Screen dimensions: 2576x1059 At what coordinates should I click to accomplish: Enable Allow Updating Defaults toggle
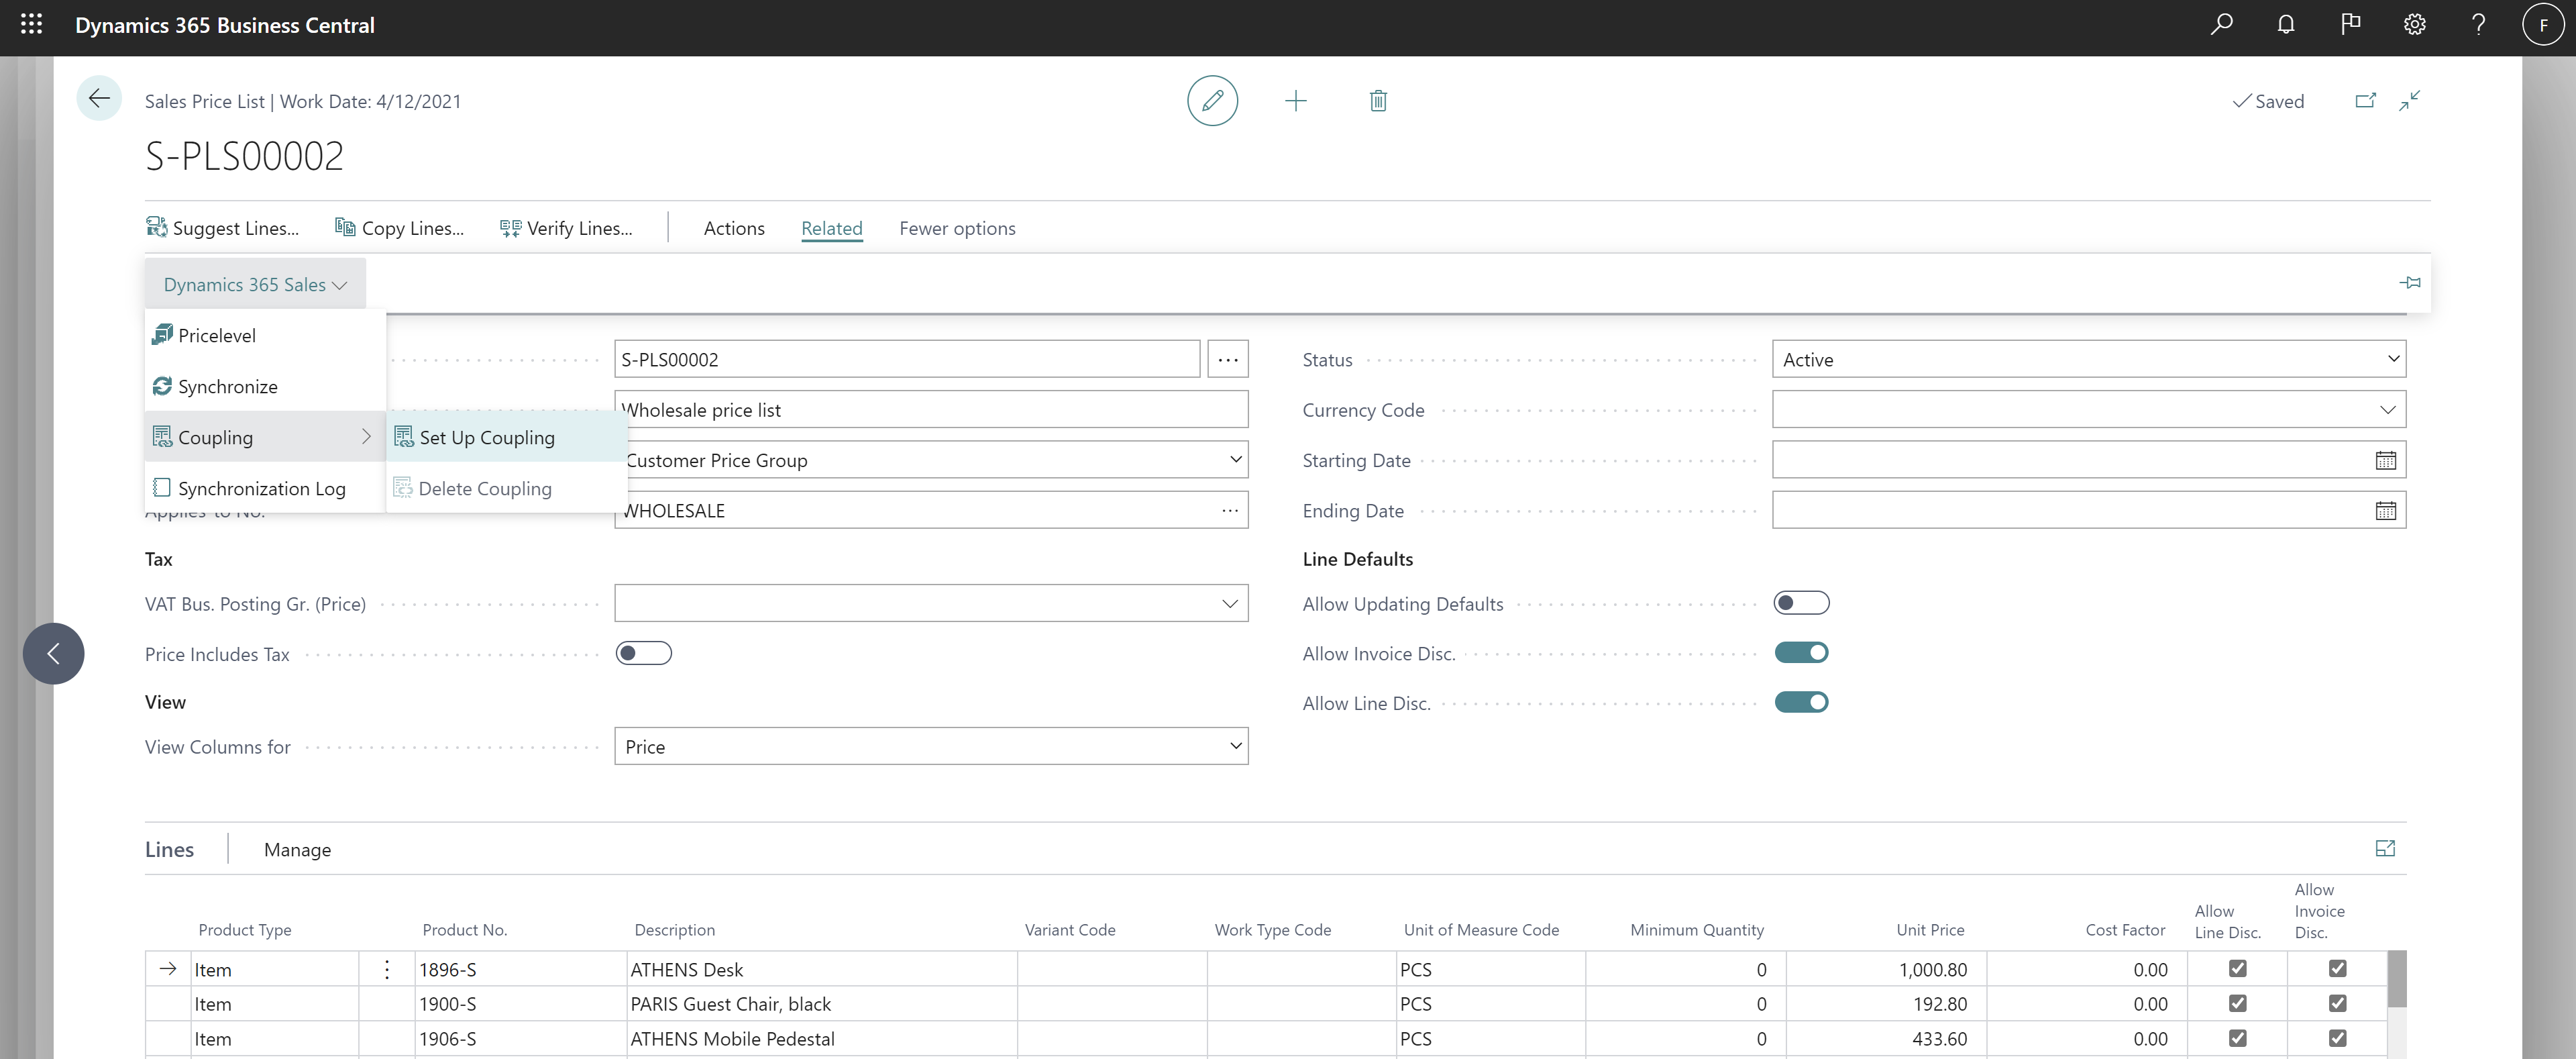tap(1801, 603)
